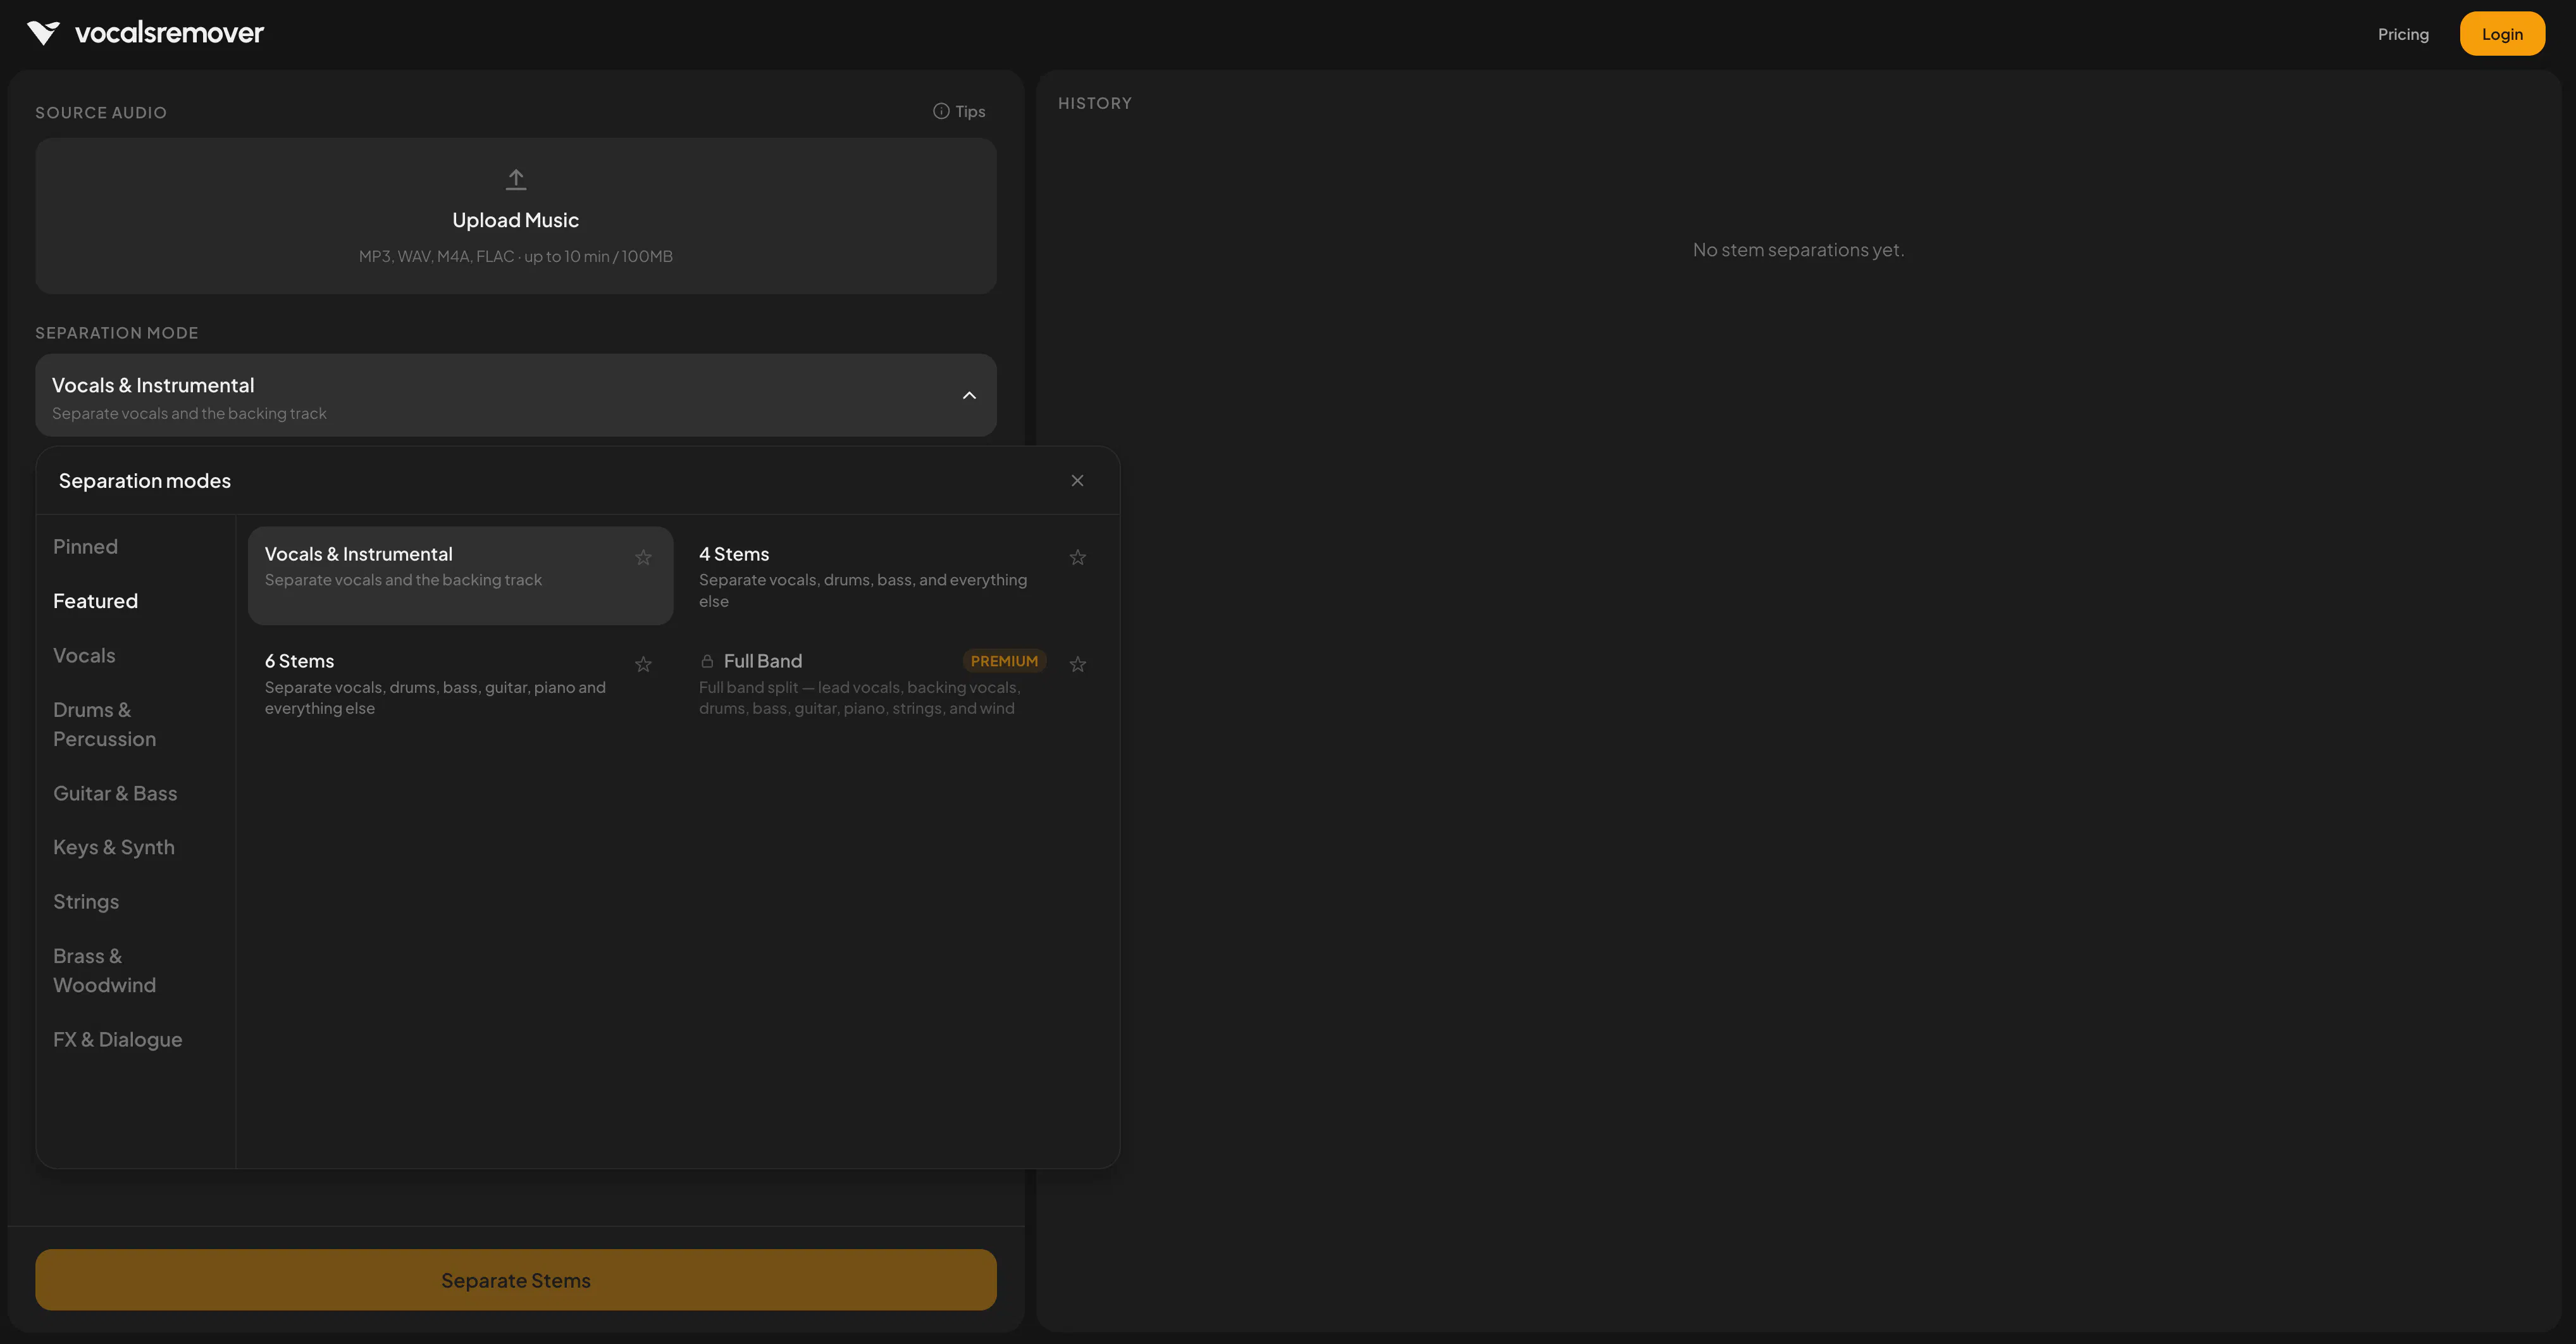The image size is (2576, 1344).
Task: Select the Featured category
Action: pyautogui.click(x=95, y=601)
